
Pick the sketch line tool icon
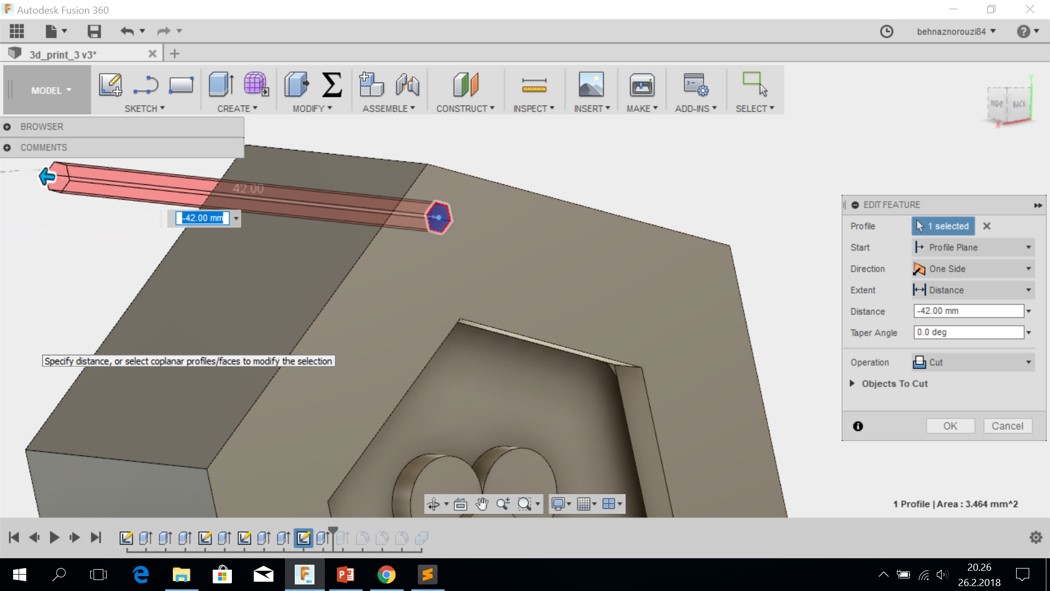pyautogui.click(x=145, y=85)
